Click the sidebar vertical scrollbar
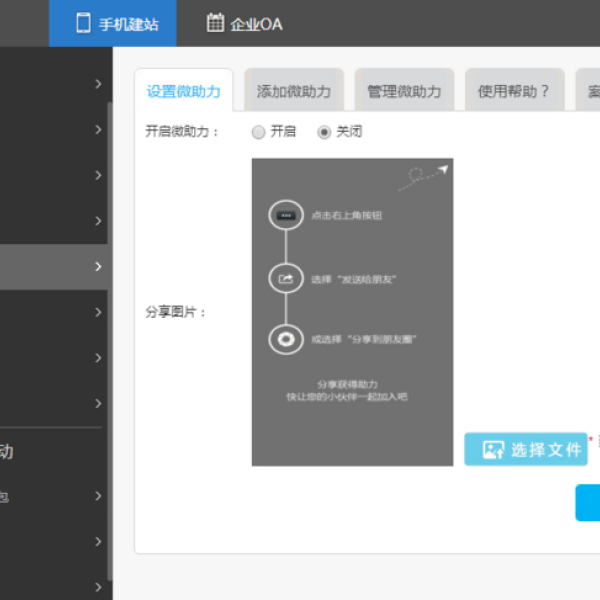The width and height of the screenshot is (600, 600). coord(109,300)
